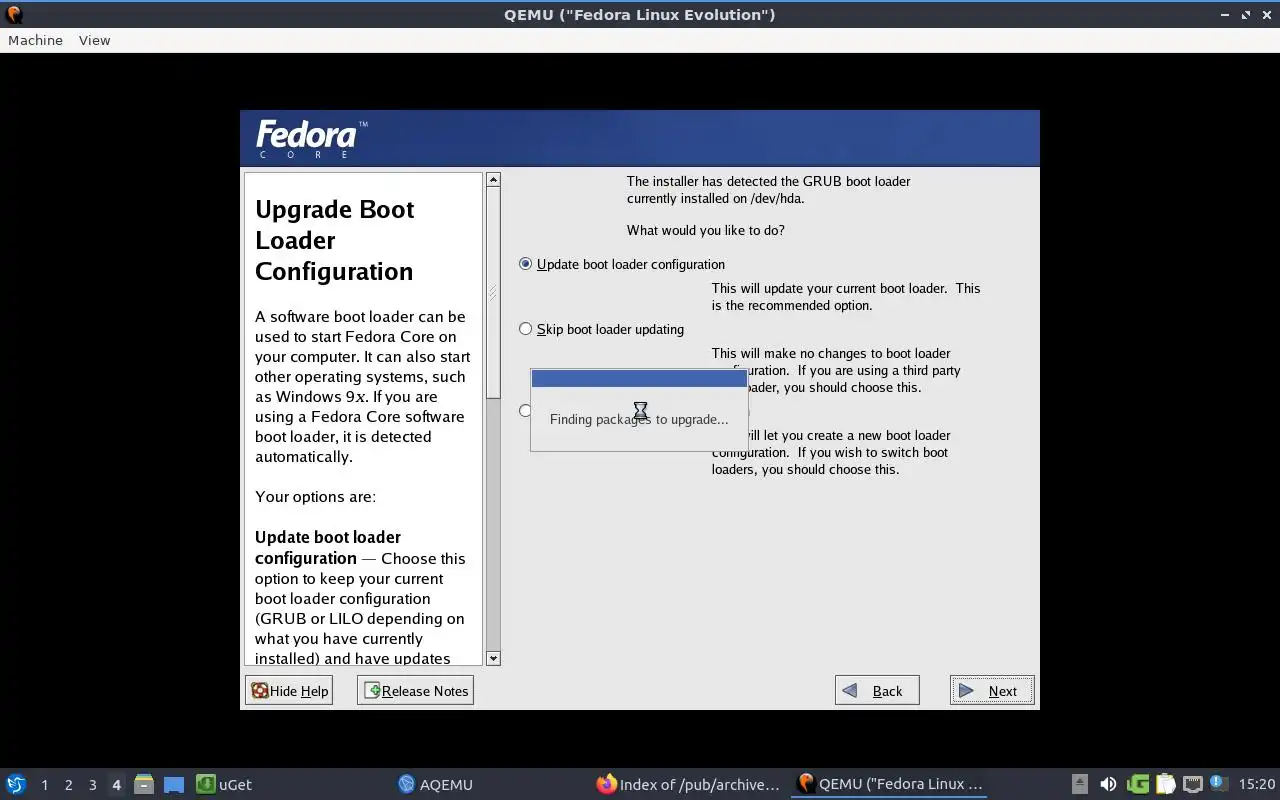The width and height of the screenshot is (1280, 800).
Task: Switch to workspace 4
Action: coord(116,785)
